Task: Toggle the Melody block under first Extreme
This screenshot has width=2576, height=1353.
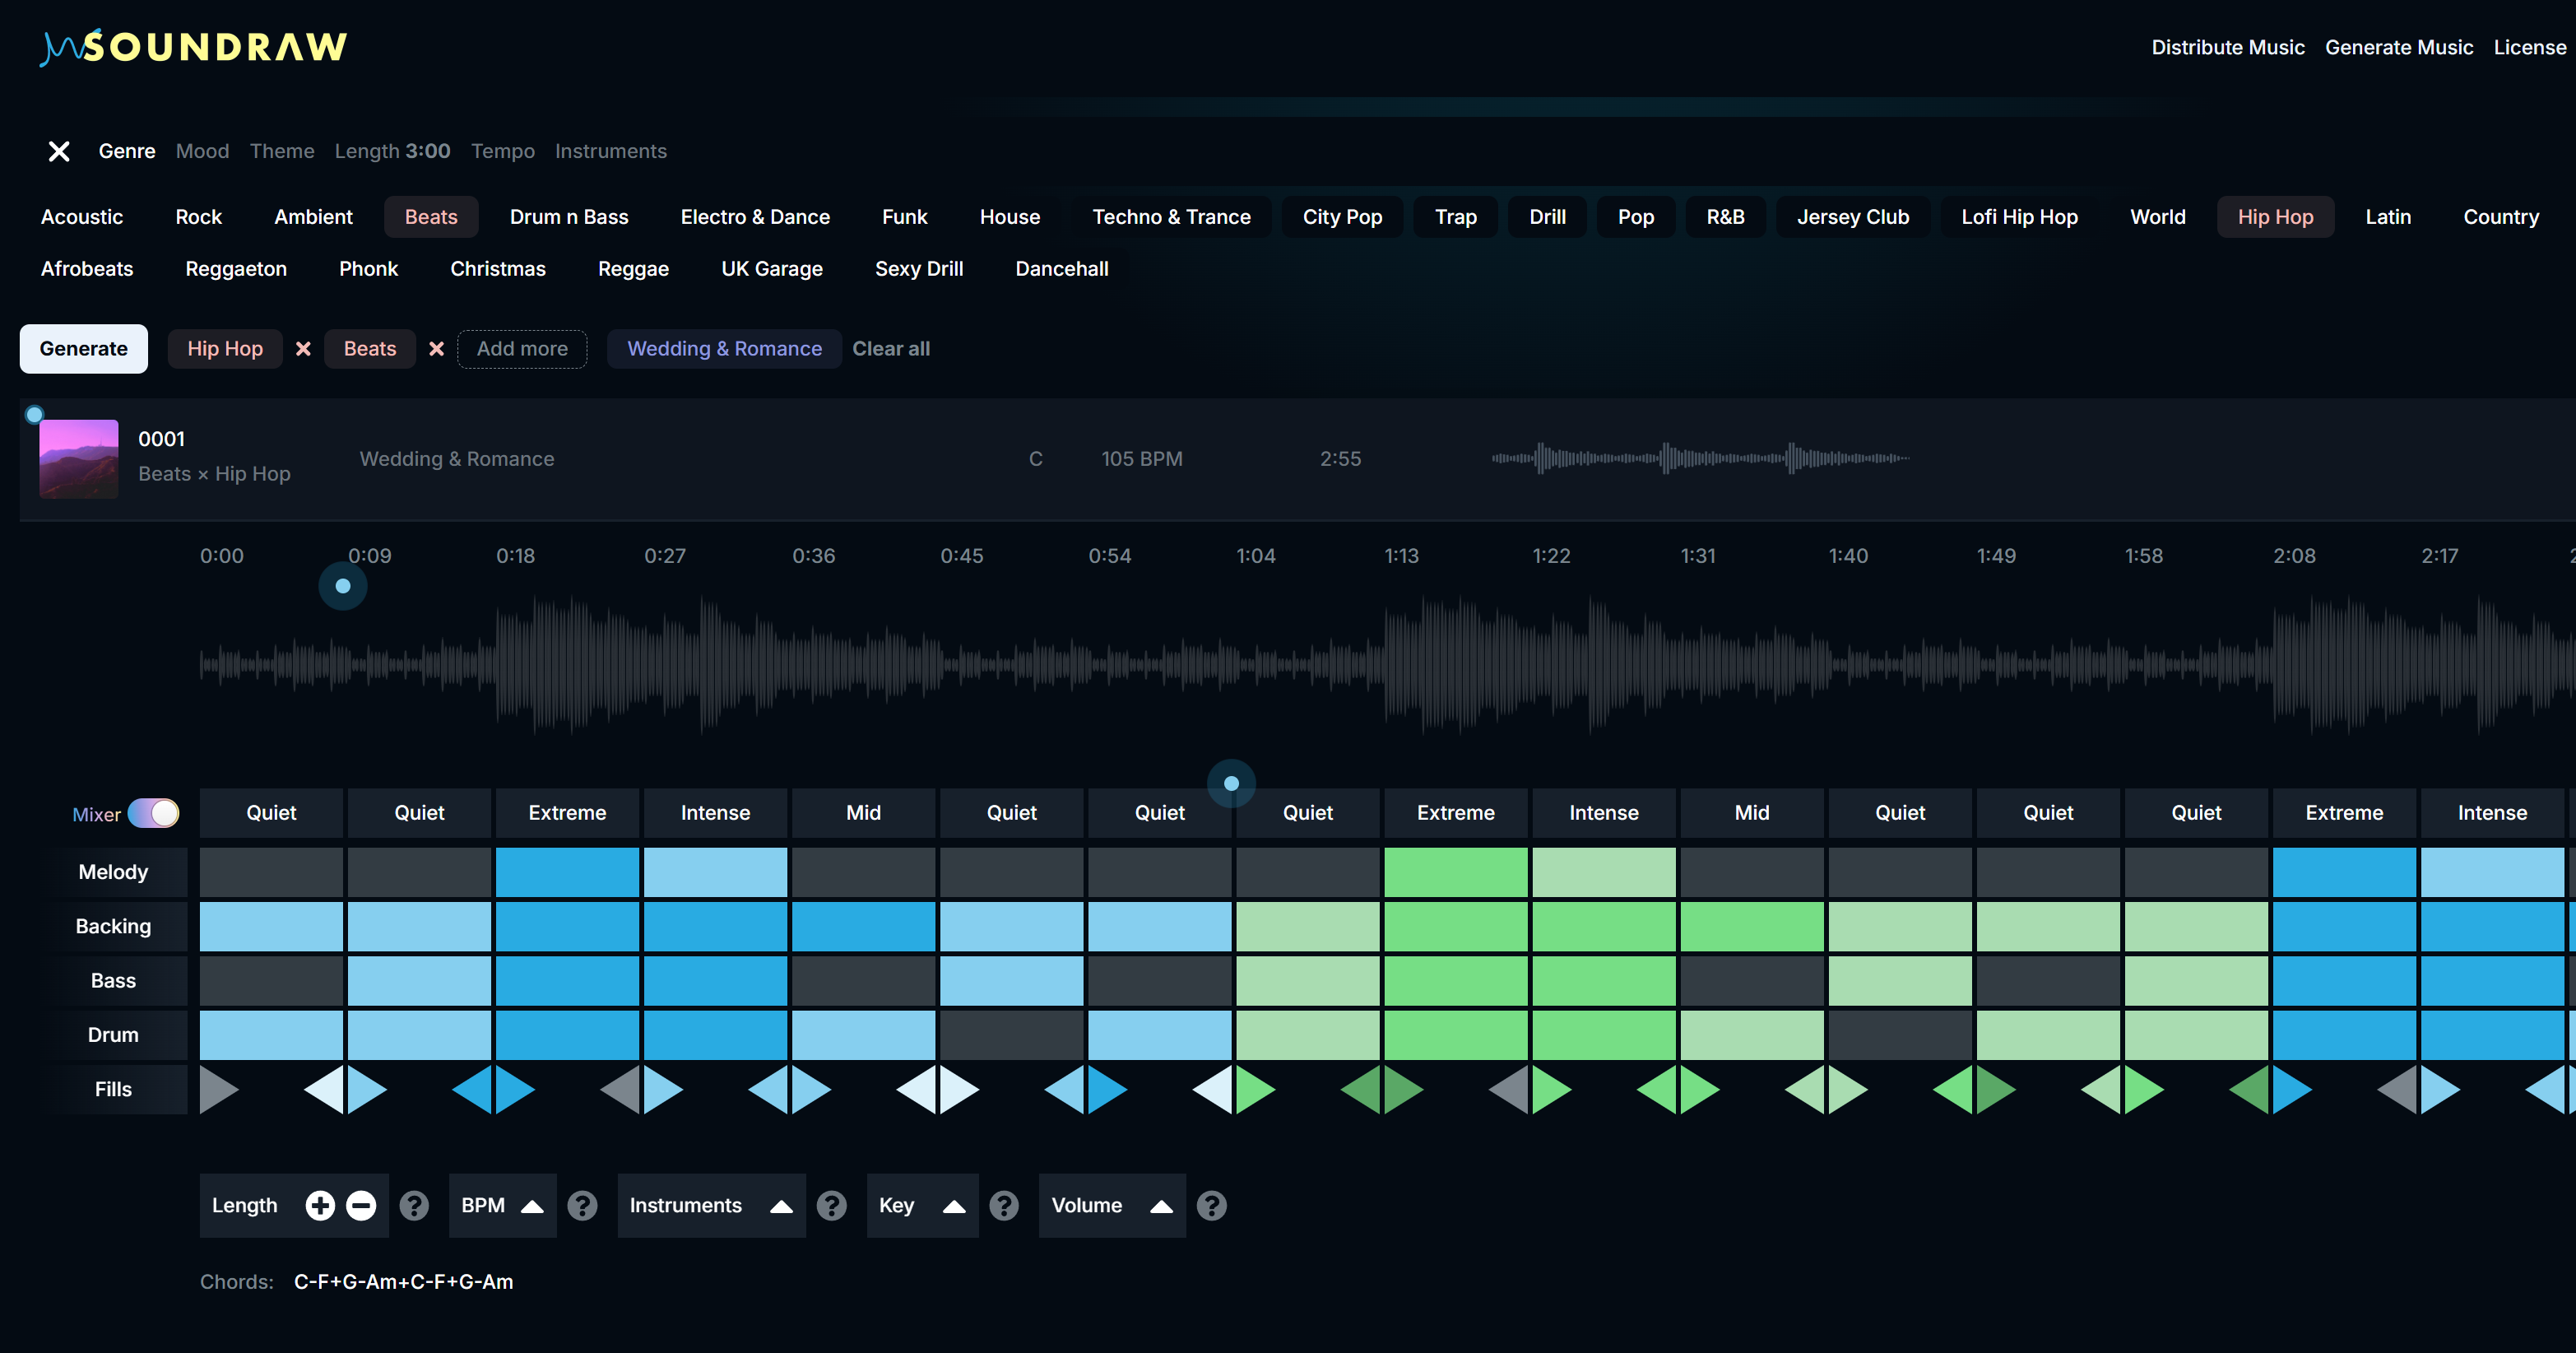Action: click(x=567, y=872)
